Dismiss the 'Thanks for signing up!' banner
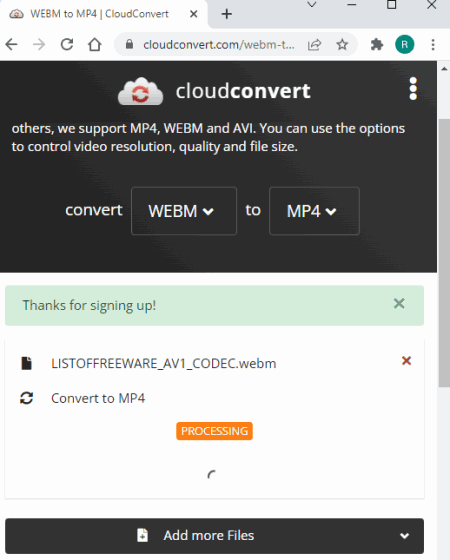Viewport: 450px width, 560px height. (x=399, y=304)
